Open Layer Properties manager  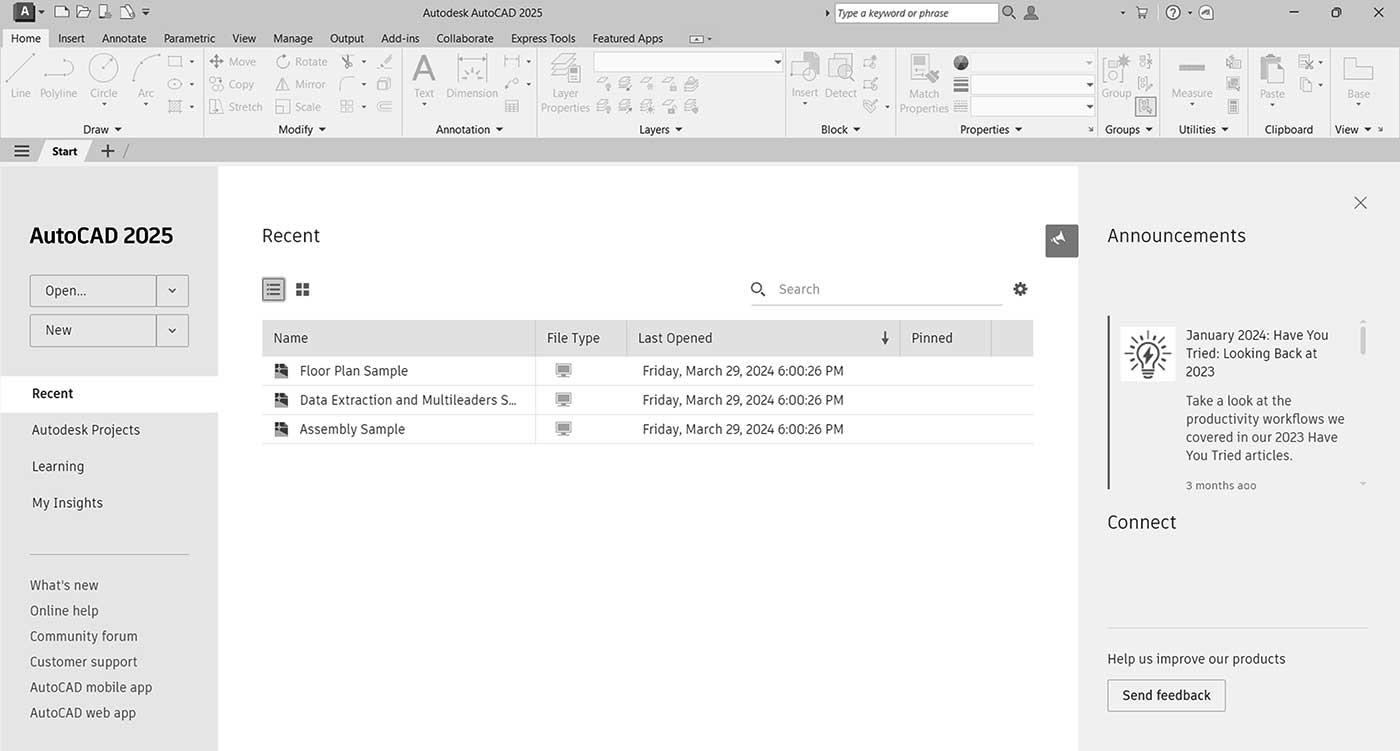tap(566, 83)
